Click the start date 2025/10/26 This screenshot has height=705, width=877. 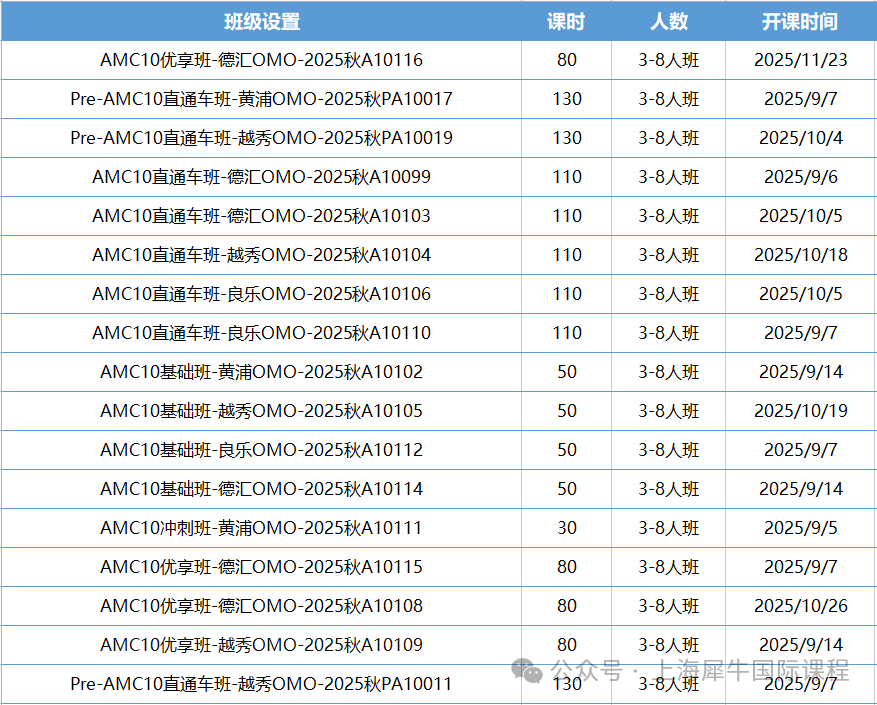click(800, 606)
